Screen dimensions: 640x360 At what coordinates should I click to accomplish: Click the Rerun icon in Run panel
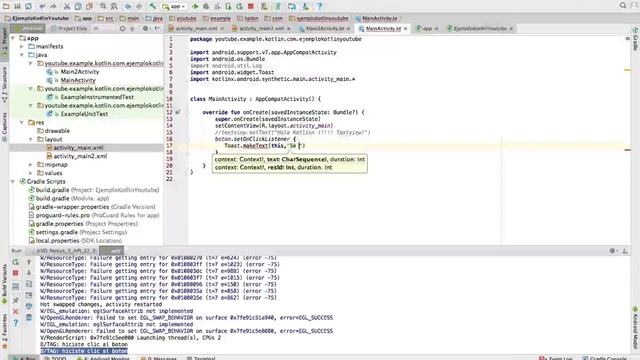[16, 262]
